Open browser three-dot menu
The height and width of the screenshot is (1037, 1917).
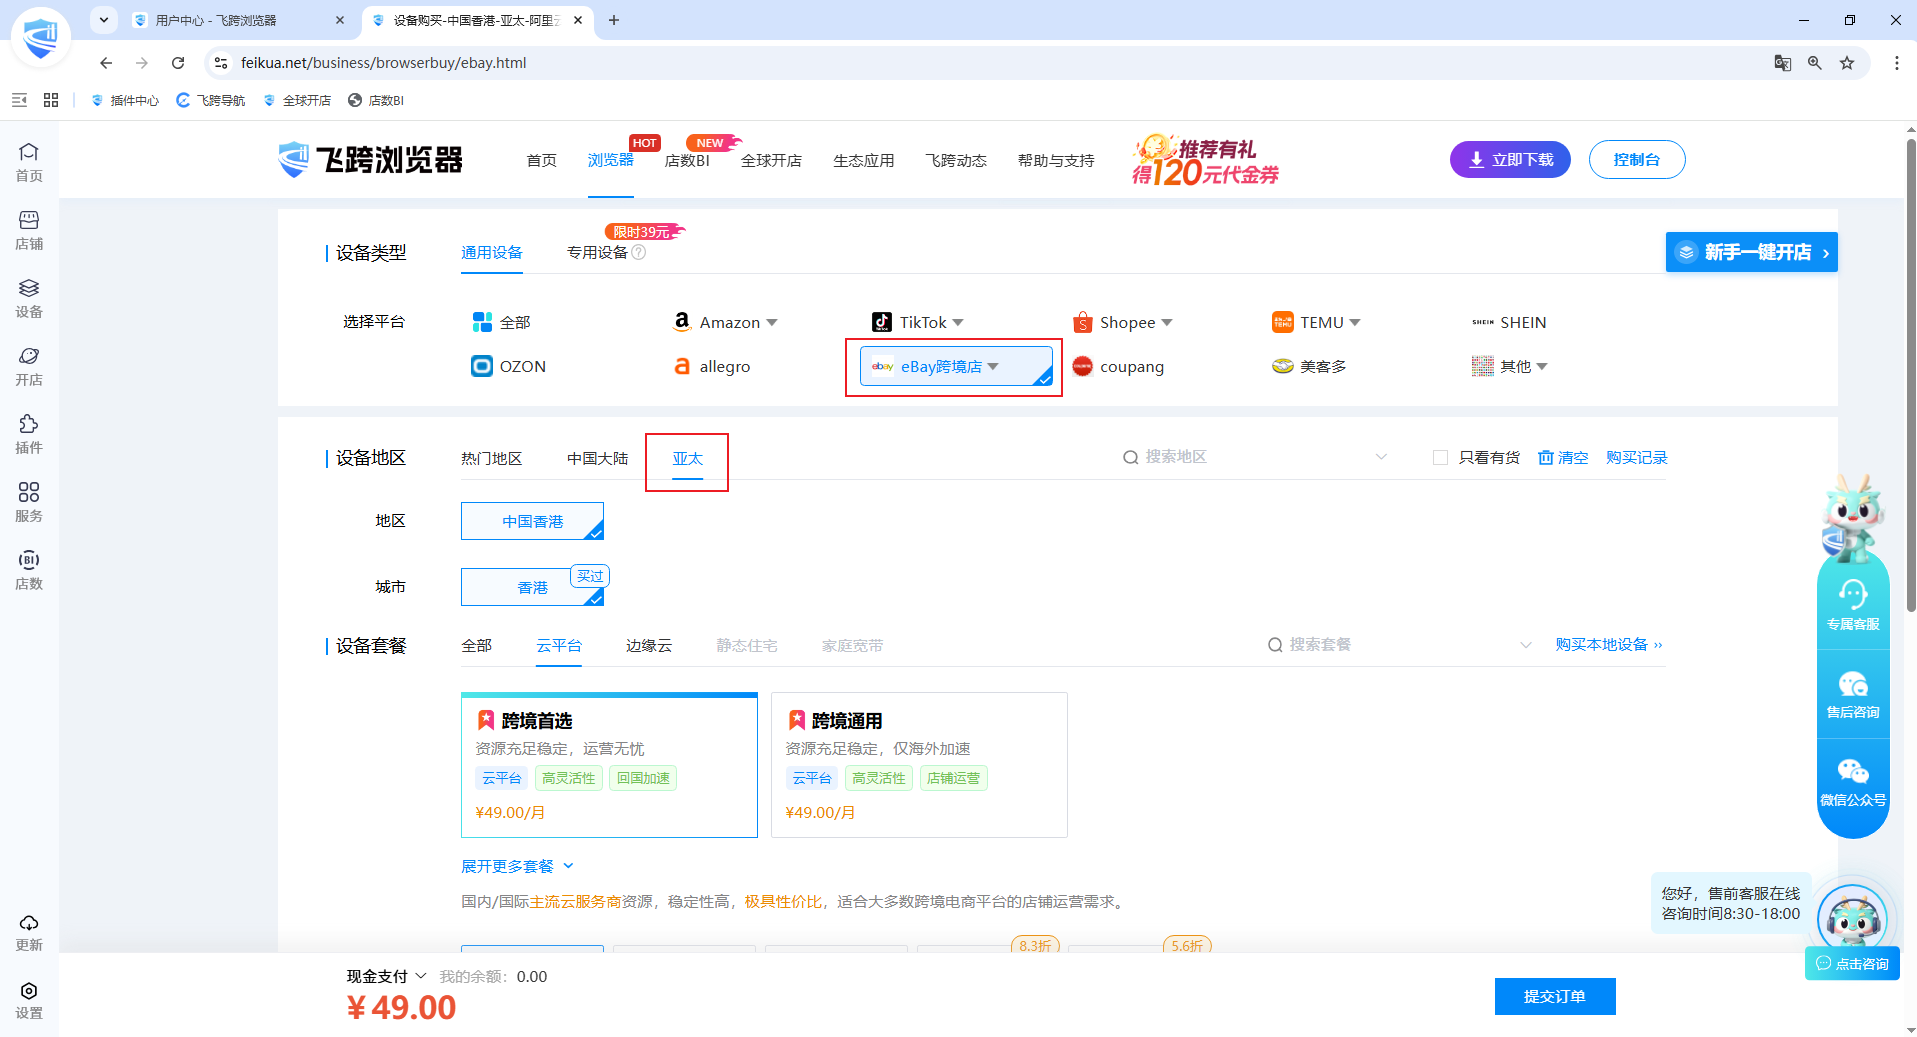click(x=1896, y=63)
